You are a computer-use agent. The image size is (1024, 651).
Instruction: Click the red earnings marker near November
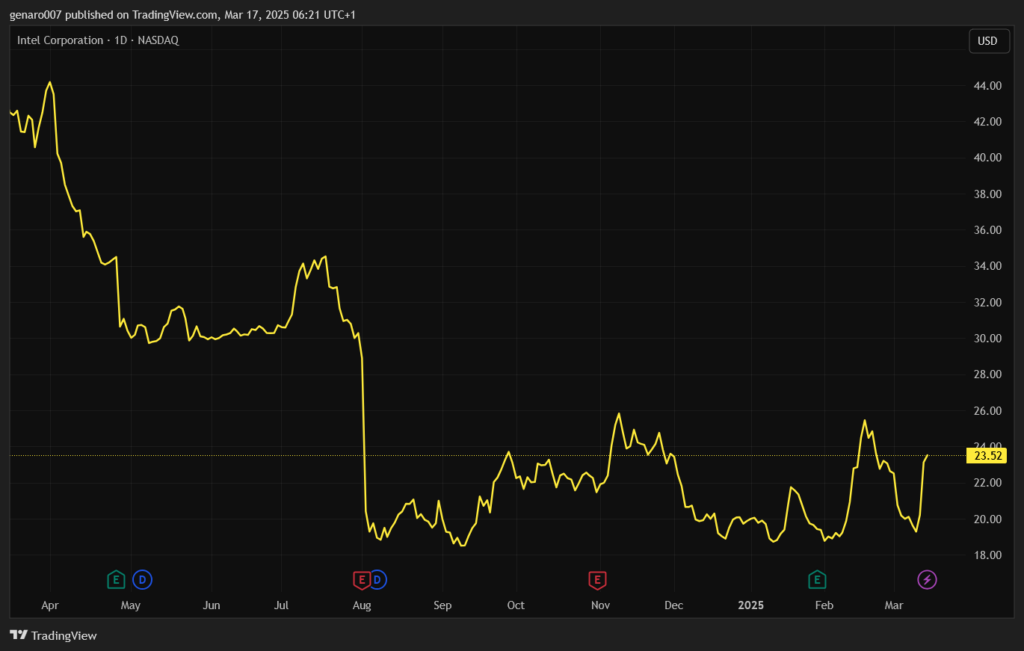[x=597, y=579]
